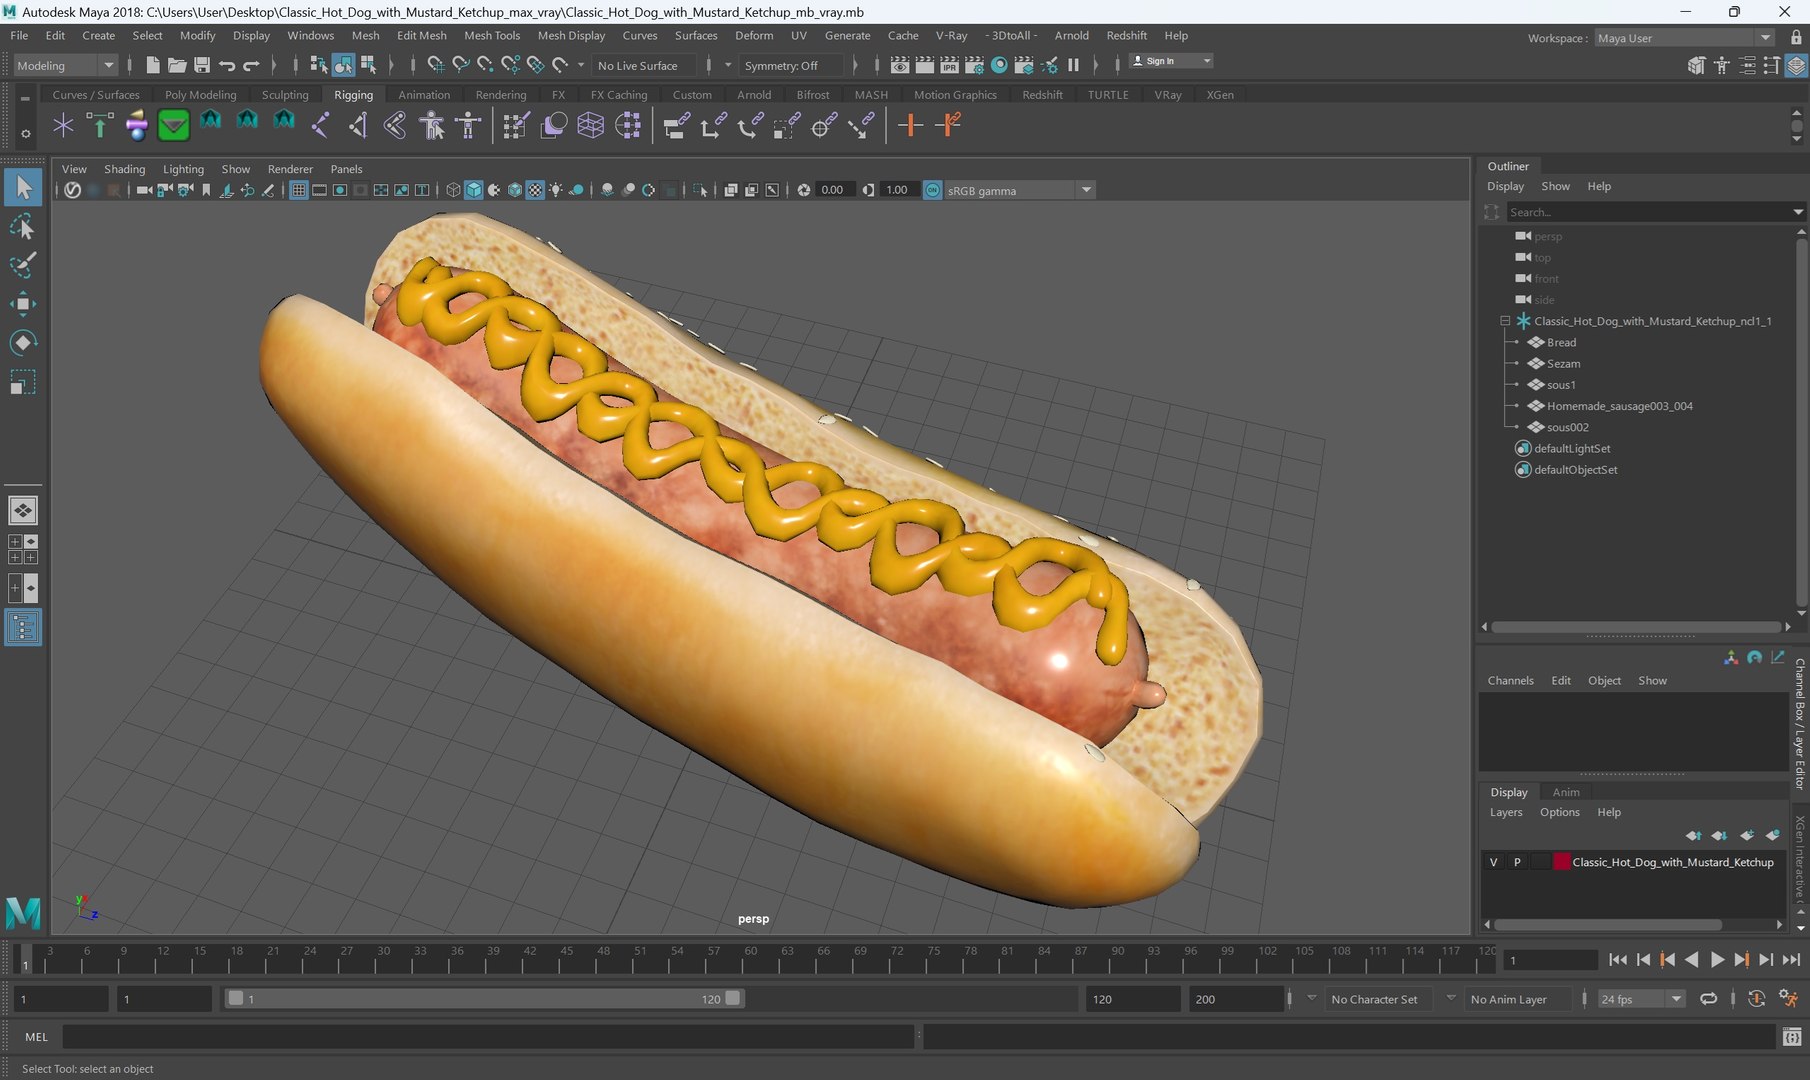The width and height of the screenshot is (1810, 1080).
Task: Click the time range slider bar
Action: point(485,999)
